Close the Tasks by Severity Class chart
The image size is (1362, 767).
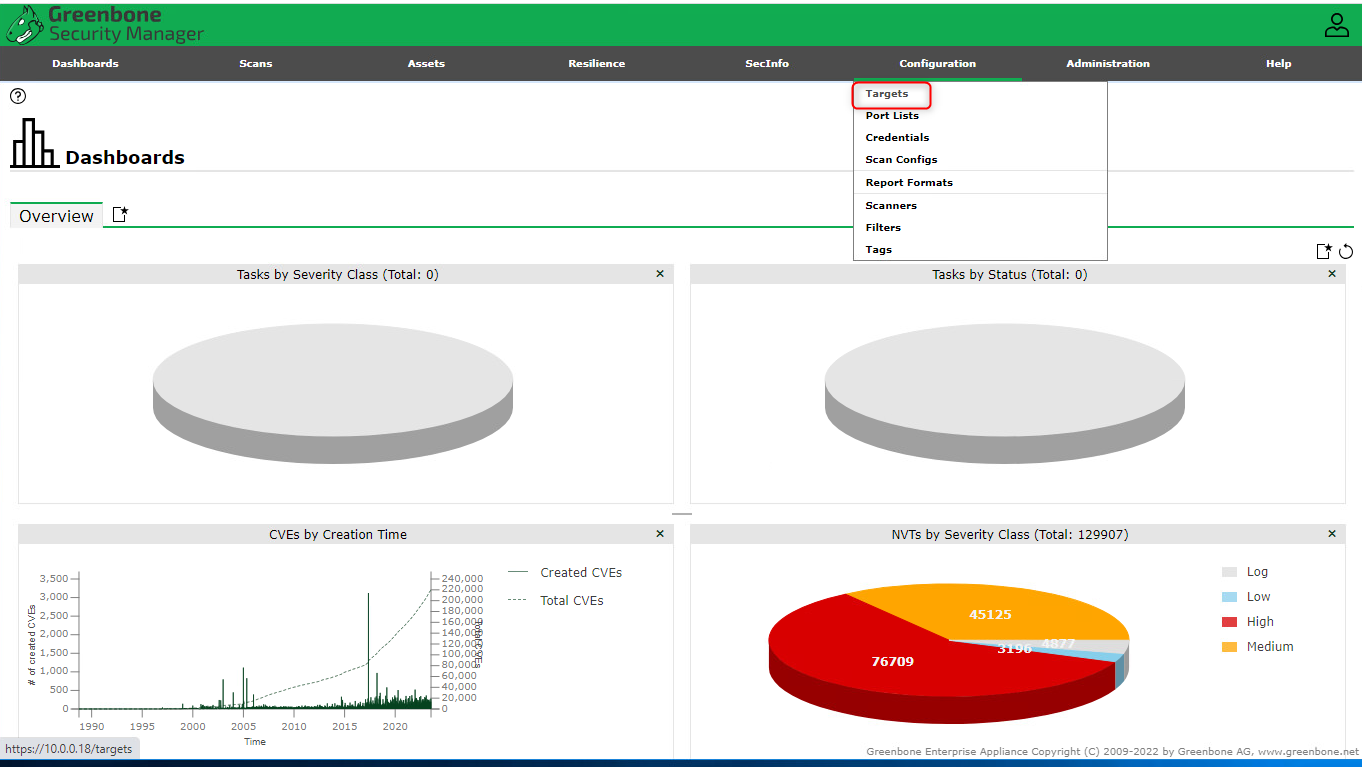pos(660,274)
